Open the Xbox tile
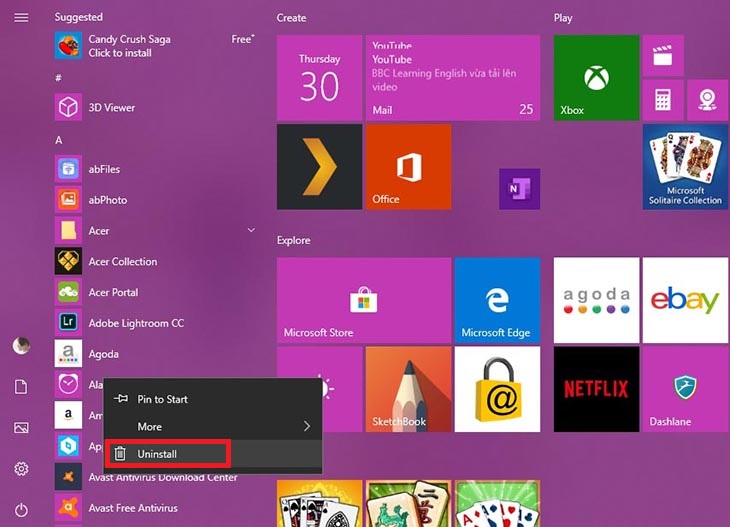The height and width of the screenshot is (527, 730). click(x=595, y=78)
